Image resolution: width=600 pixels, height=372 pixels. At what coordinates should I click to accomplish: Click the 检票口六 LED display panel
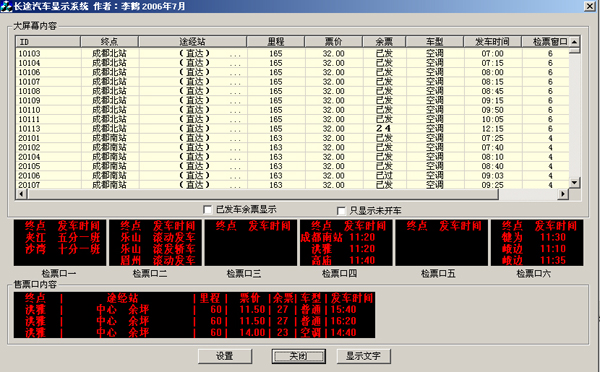pyautogui.click(x=537, y=243)
